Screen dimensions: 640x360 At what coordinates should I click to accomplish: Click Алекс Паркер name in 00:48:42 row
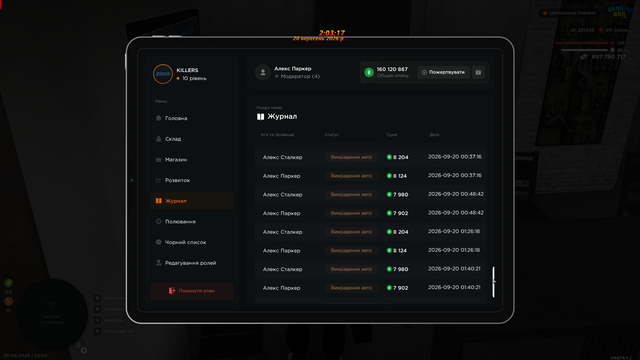282,213
